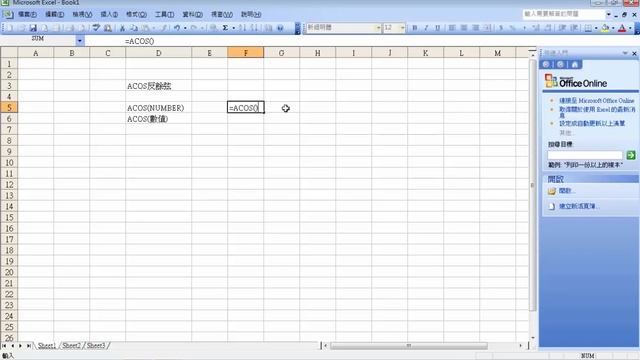Open the AutoSum function dropdown arrow

tap(233, 28)
